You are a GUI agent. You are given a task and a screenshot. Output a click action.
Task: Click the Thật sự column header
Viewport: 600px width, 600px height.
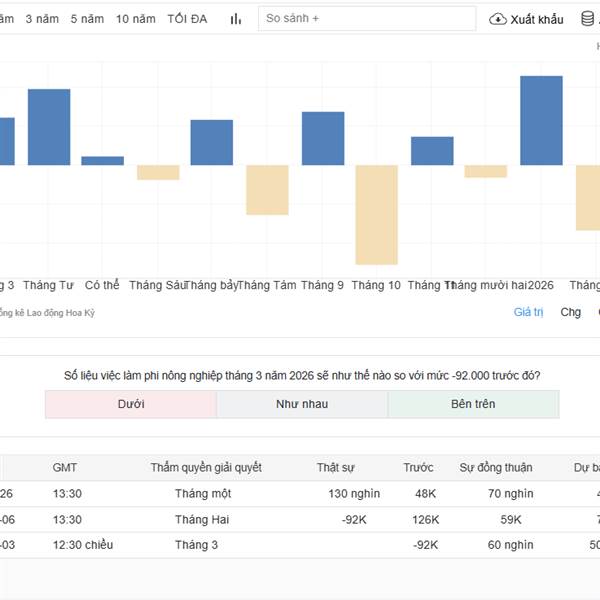335,467
